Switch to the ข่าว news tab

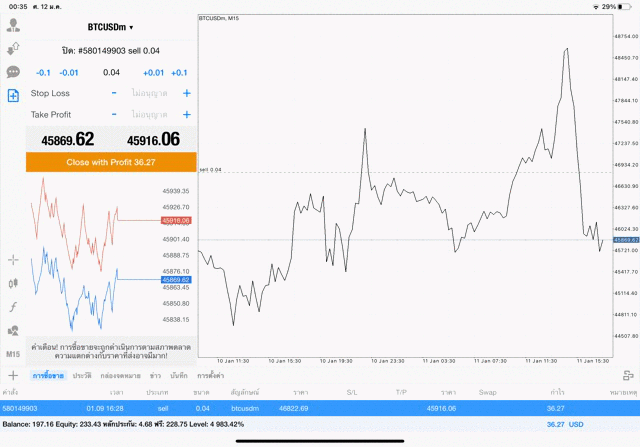pyautogui.click(x=155, y=375)
